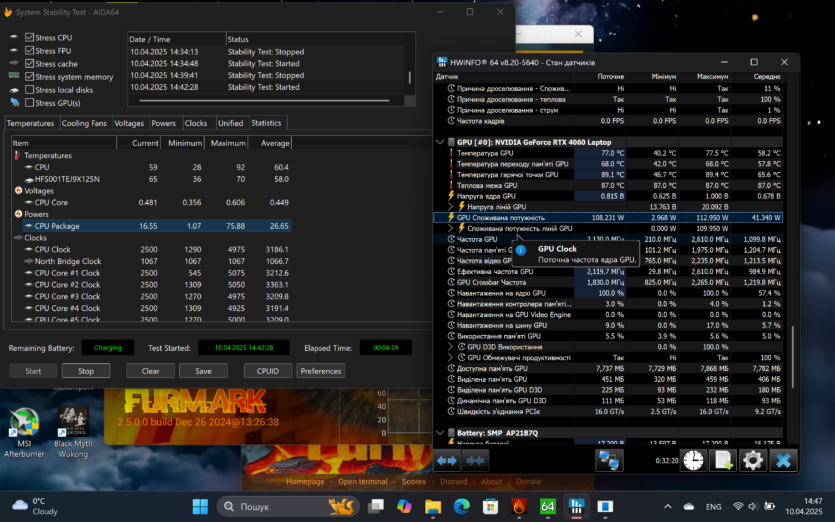Click the taskbar search box Пошук
Viewport: 835px width, 522px height.
pyautogui.click(x=288, y=507)
